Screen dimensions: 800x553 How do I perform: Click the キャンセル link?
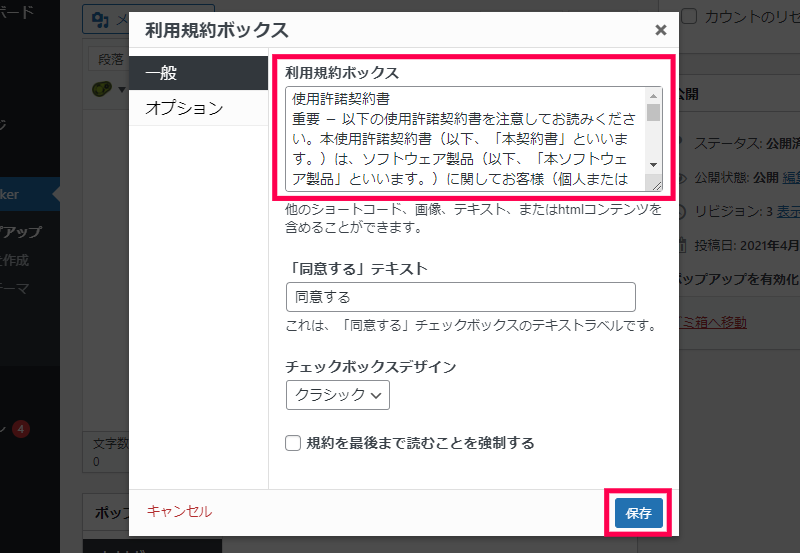179,511
